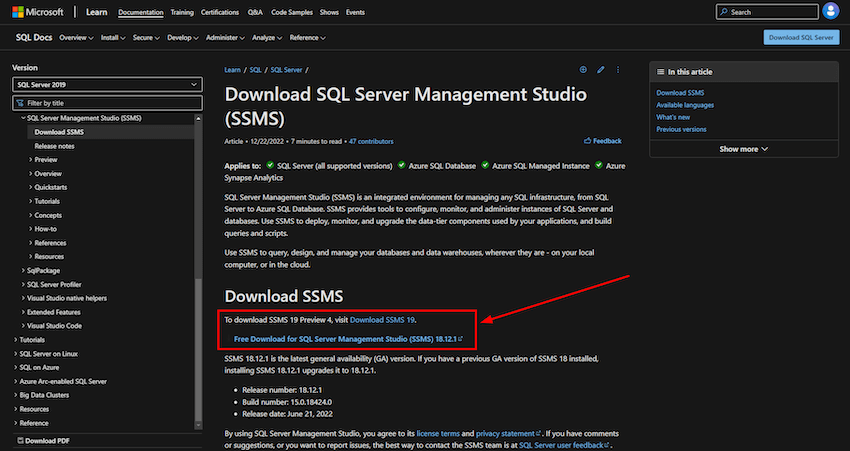Open Events in top navigation
The image size is (850, 451).
coord(355,12)
